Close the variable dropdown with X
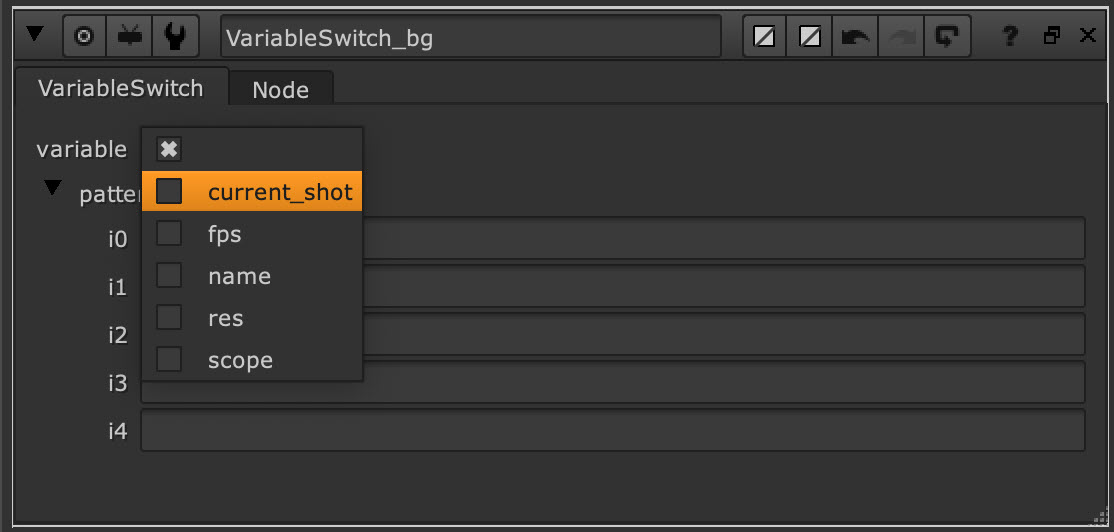The width and height of the screenshot is (1114, 532). (x=169, y=149)
